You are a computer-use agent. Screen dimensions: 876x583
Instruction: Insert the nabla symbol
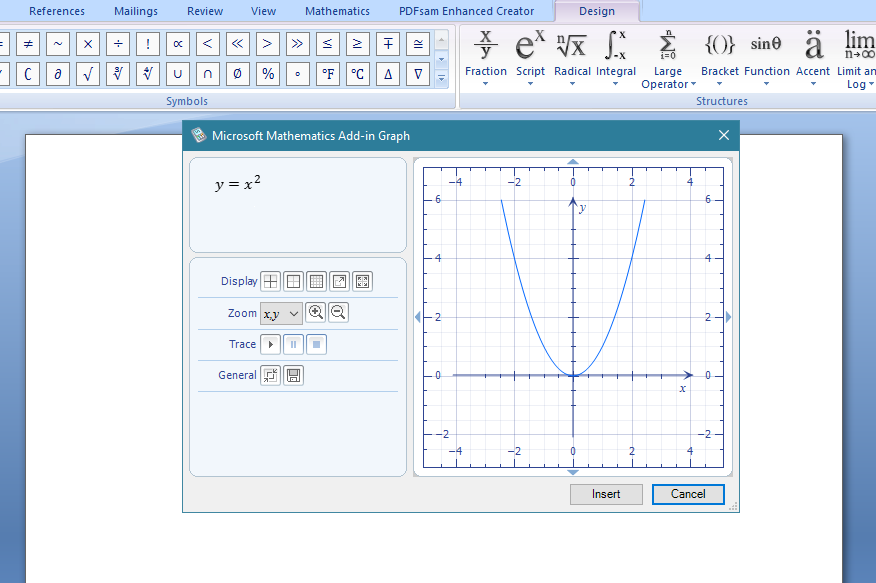[418, 74]
